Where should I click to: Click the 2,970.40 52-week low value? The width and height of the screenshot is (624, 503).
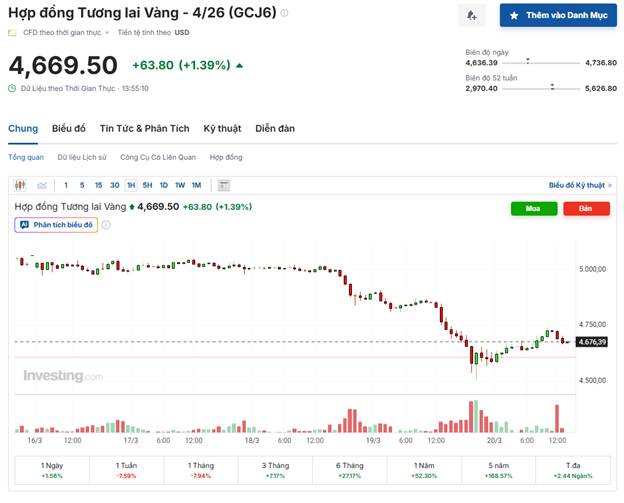point(482,88)
